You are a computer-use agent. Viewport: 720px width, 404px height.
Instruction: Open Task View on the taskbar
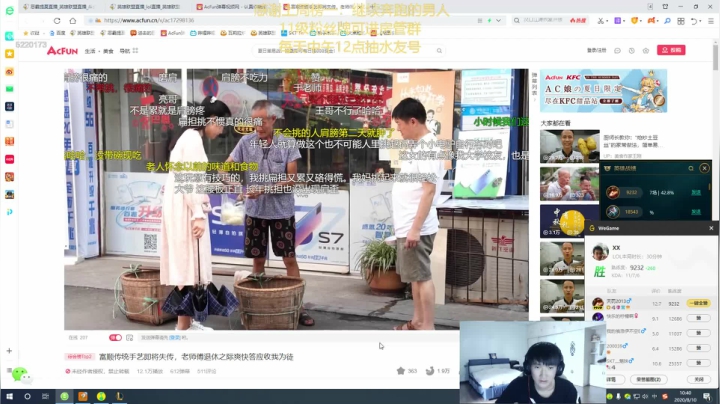pyautogui.click(x=45, y=396)
